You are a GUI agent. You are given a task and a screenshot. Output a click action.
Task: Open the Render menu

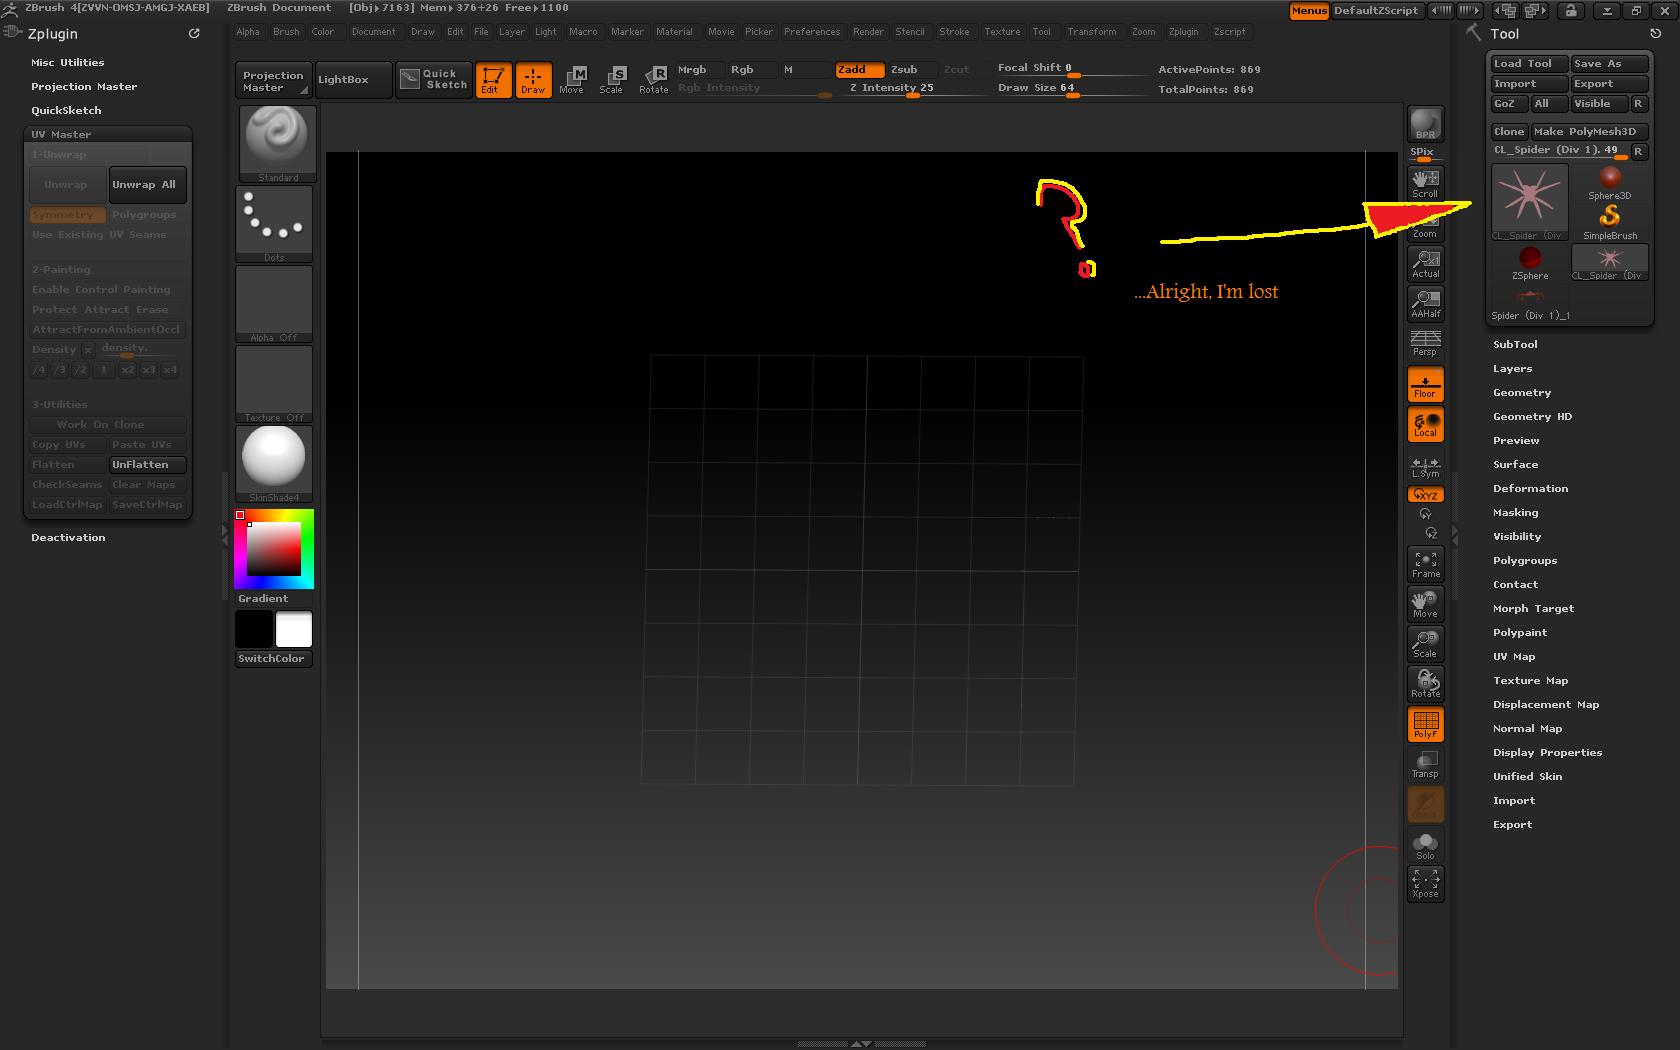(868, 32)
